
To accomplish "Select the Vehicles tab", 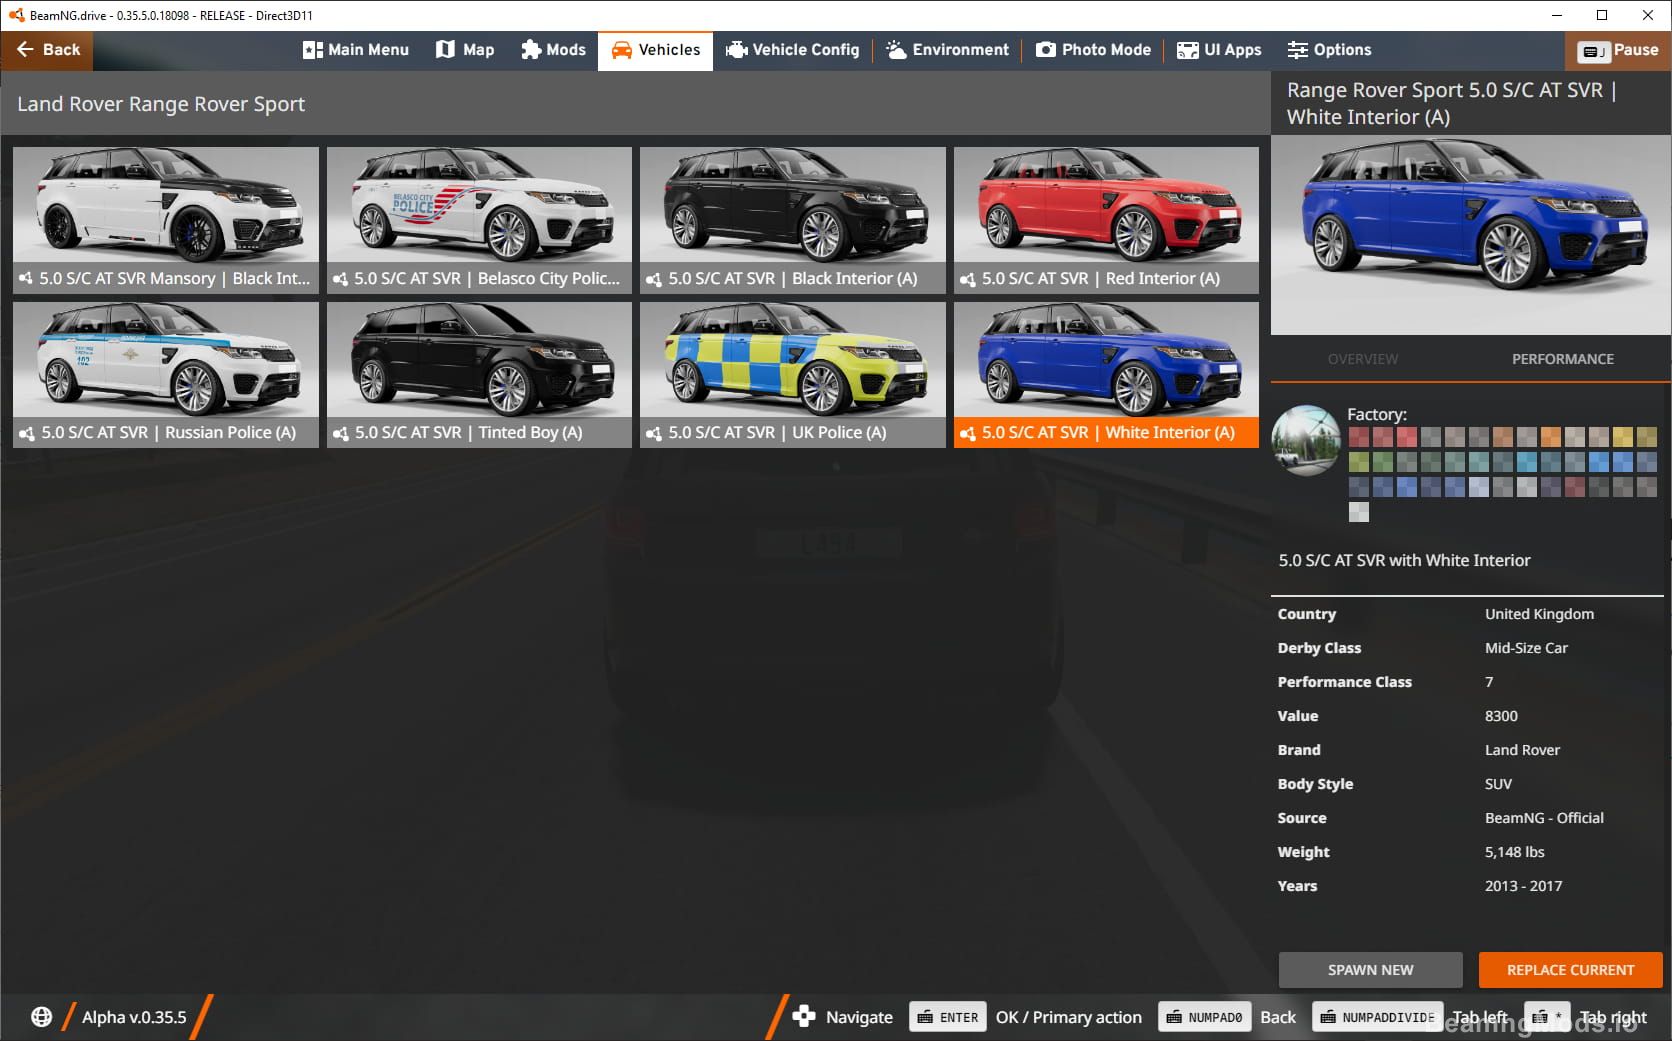I will click(x=655, y=50).
